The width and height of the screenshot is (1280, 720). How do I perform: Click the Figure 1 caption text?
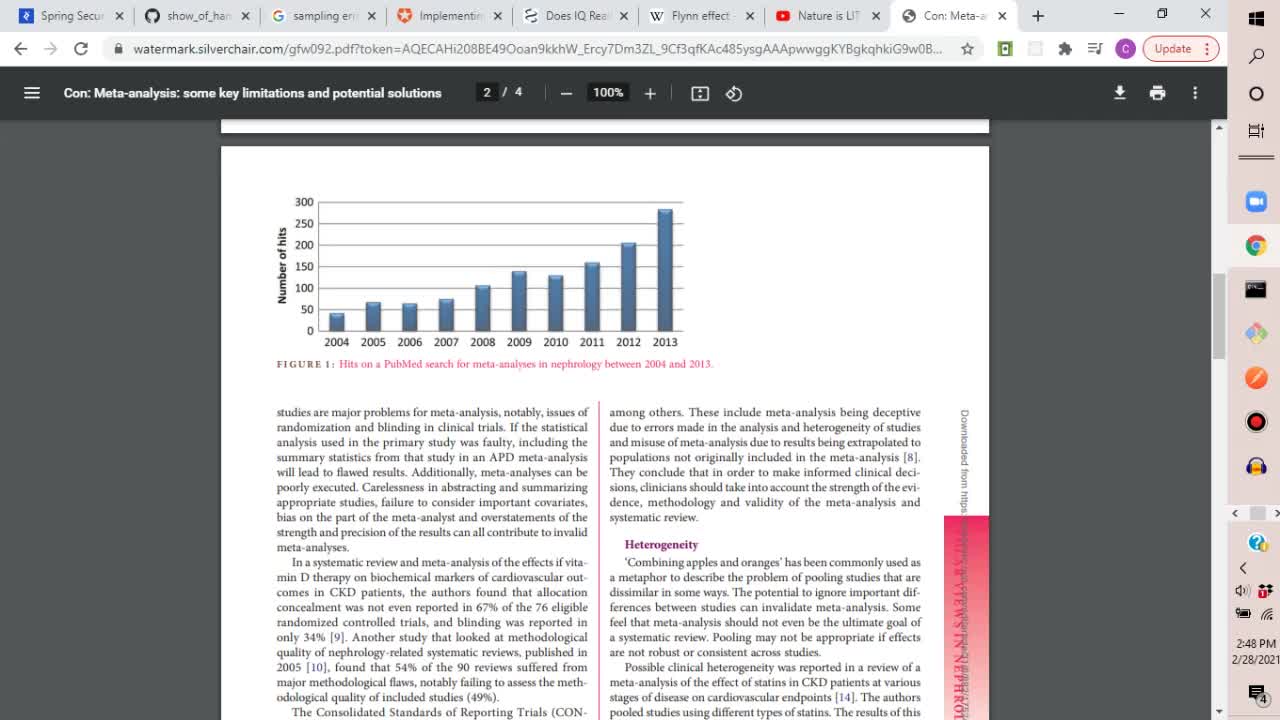click(494, 364)
